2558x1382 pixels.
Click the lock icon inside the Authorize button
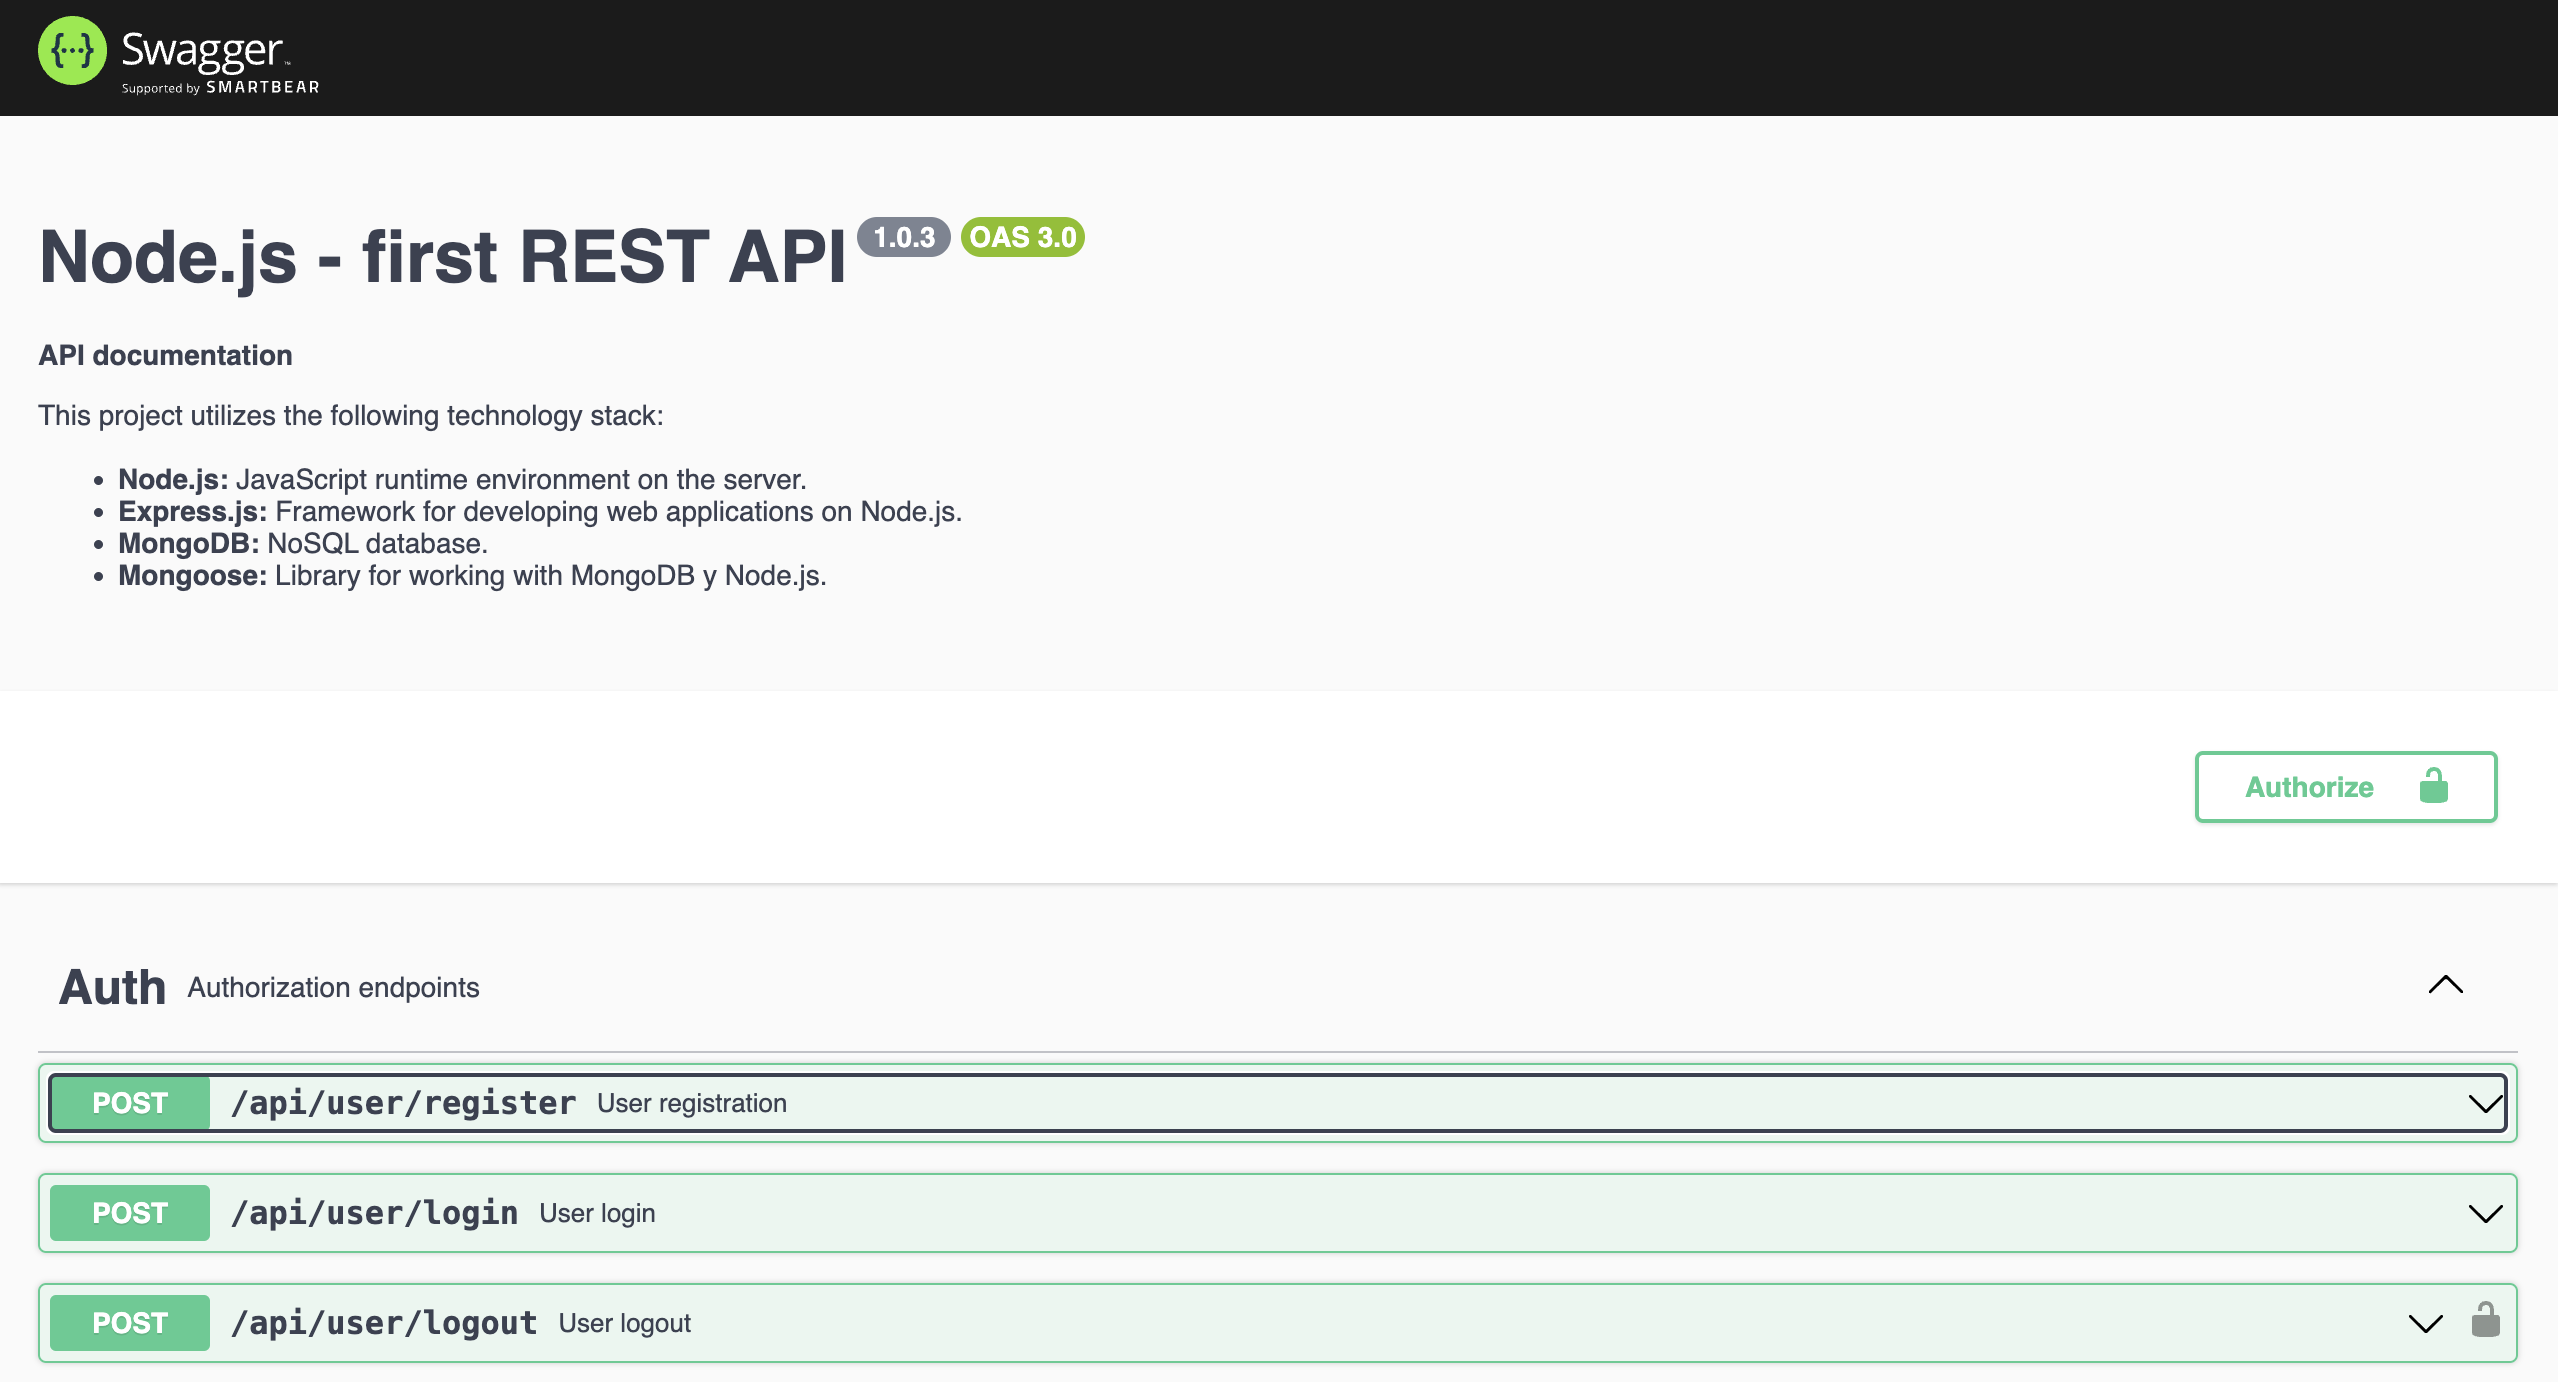pyautogui.click(x=2433, y=786)
